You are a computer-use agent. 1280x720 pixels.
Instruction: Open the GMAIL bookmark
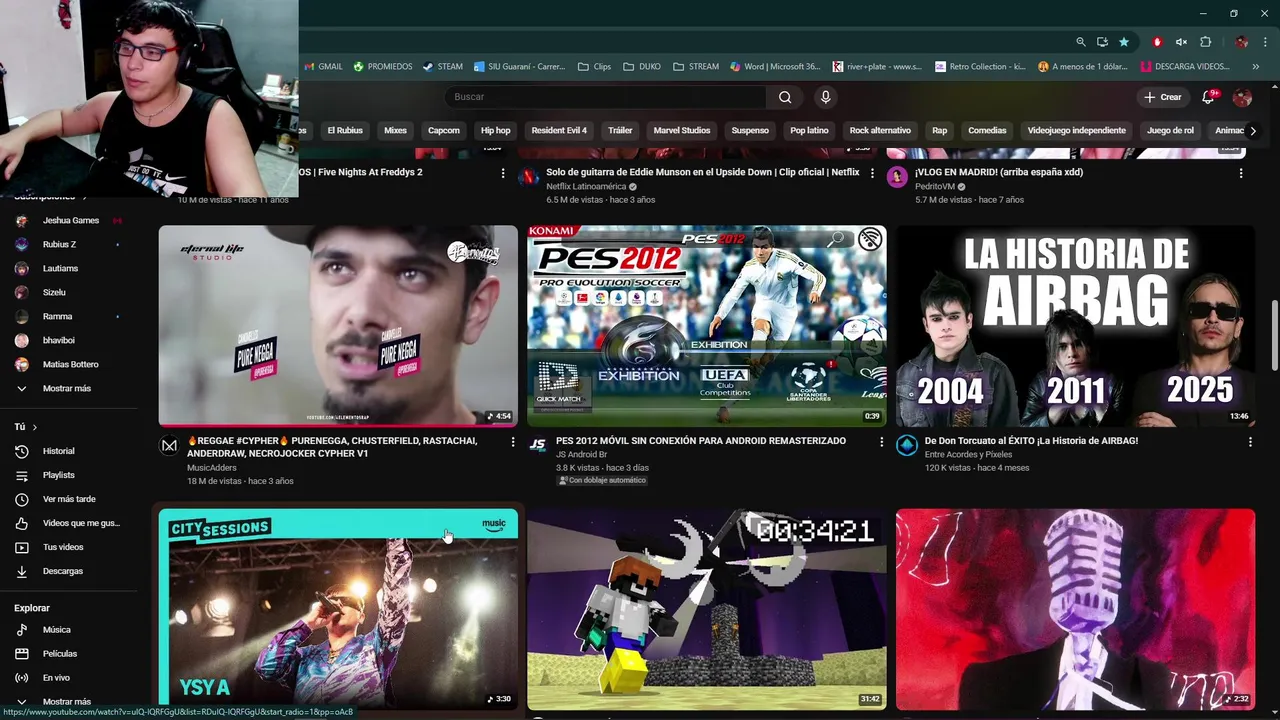click(323, 67)
